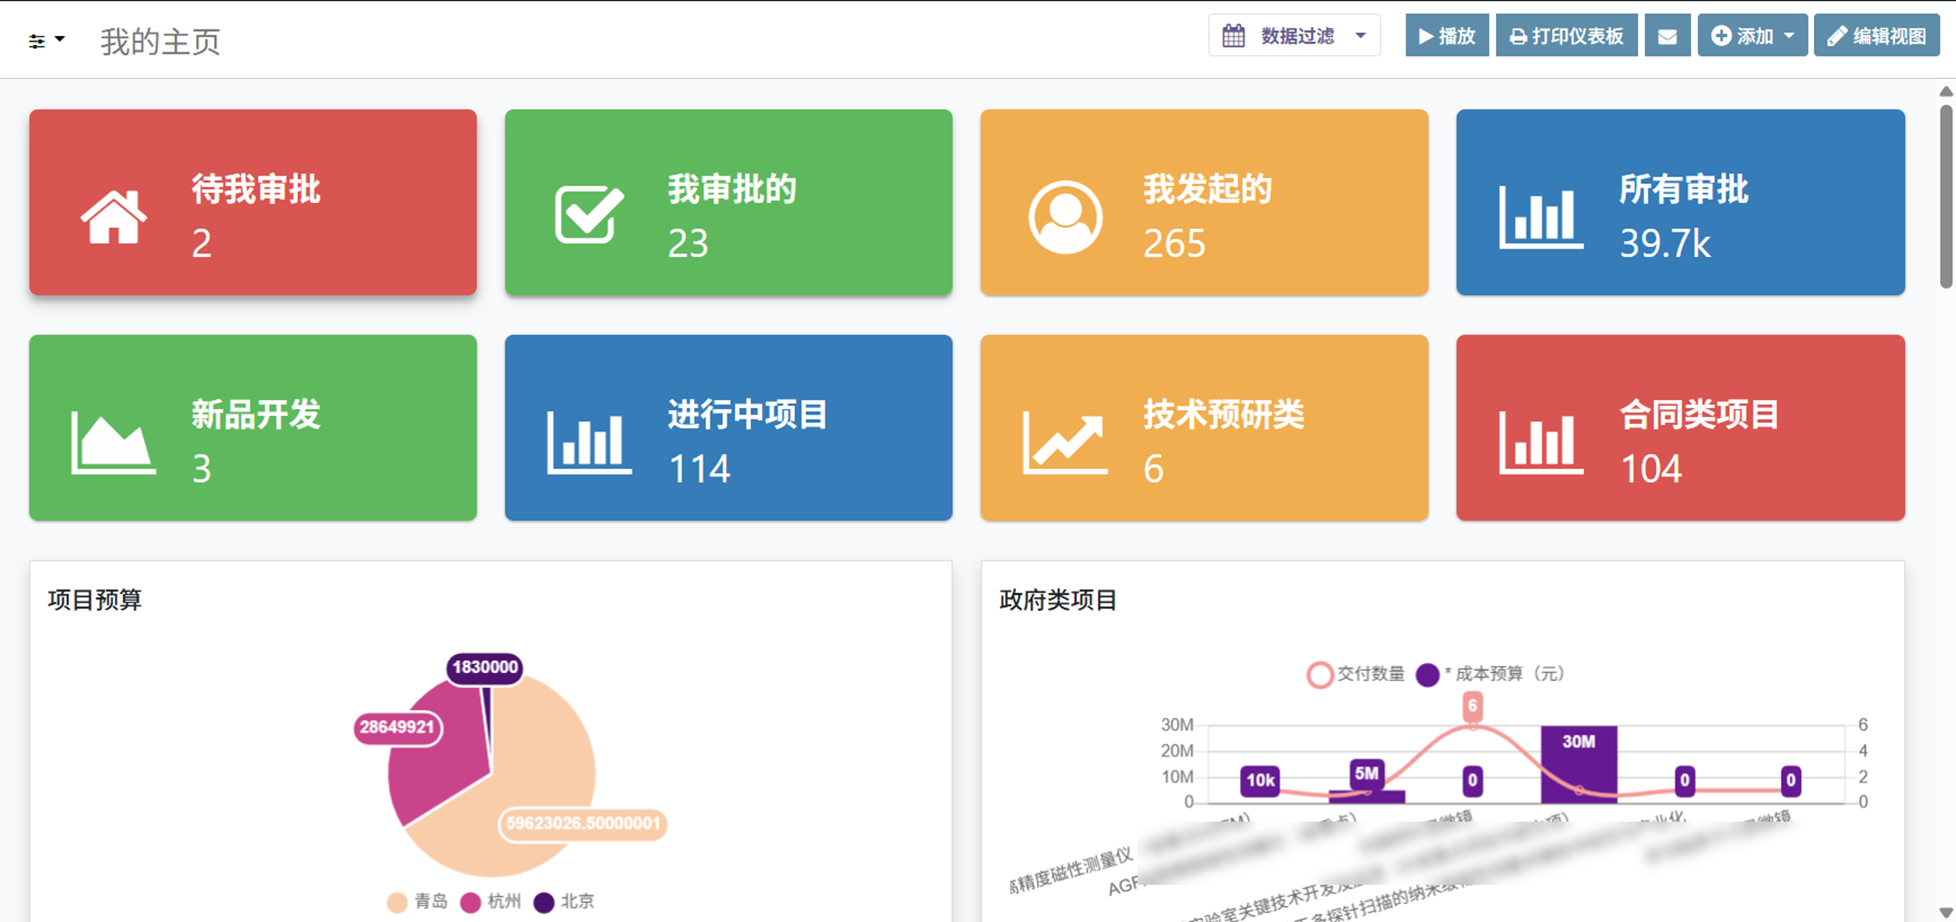This screenshot has height=922, width=1956.
Task: Click the 5M bar label in 政府类项目
Action: 1366,773
